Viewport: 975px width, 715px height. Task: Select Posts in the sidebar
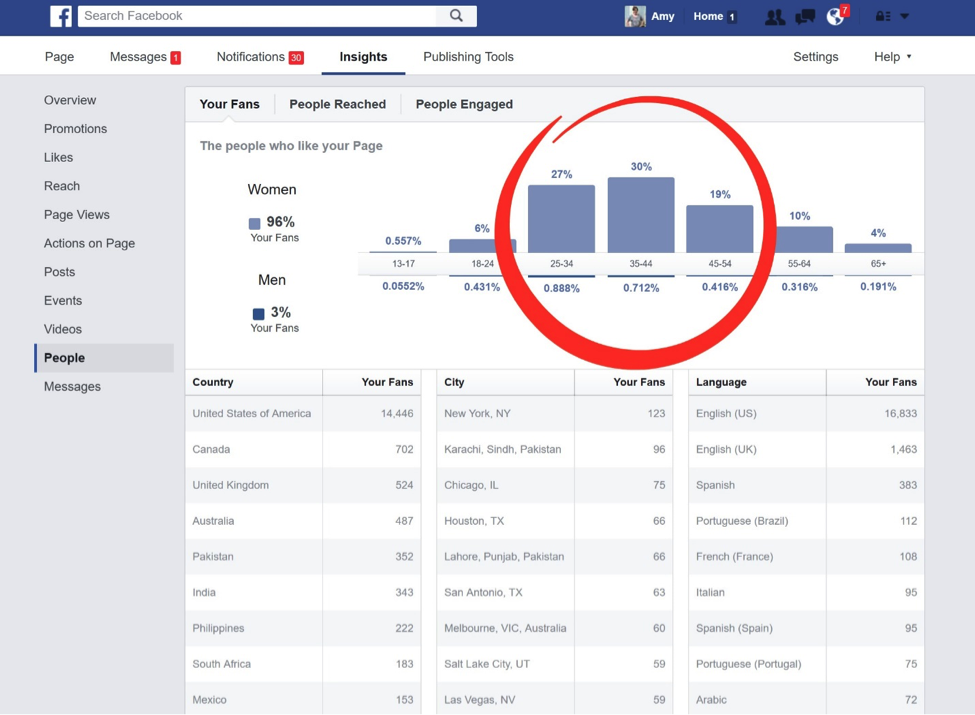[x=59, y=272]
